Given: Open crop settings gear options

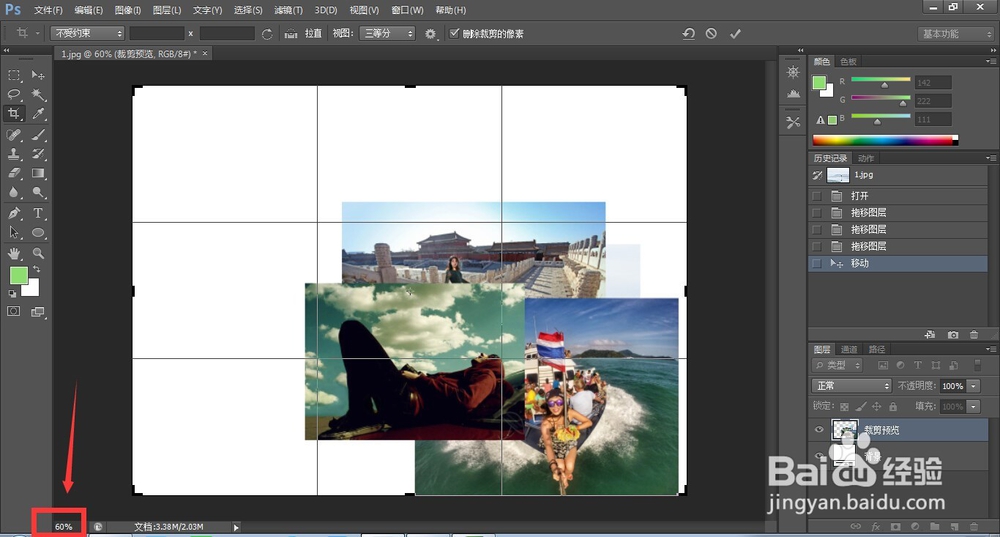Looking at the screenshot, I should 430,34.
